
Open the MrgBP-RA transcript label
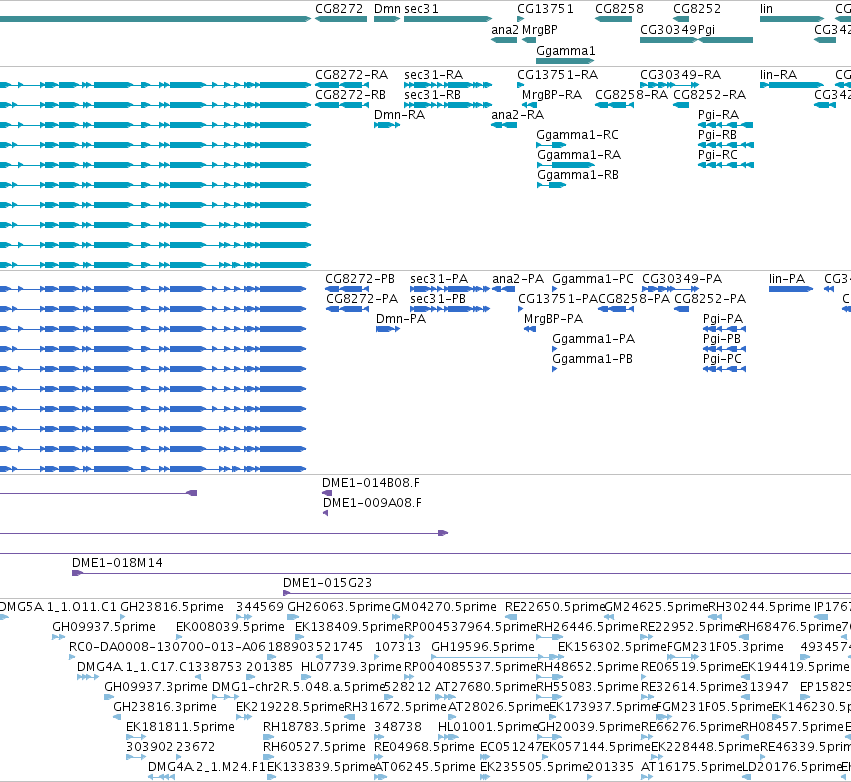point(551,95)
